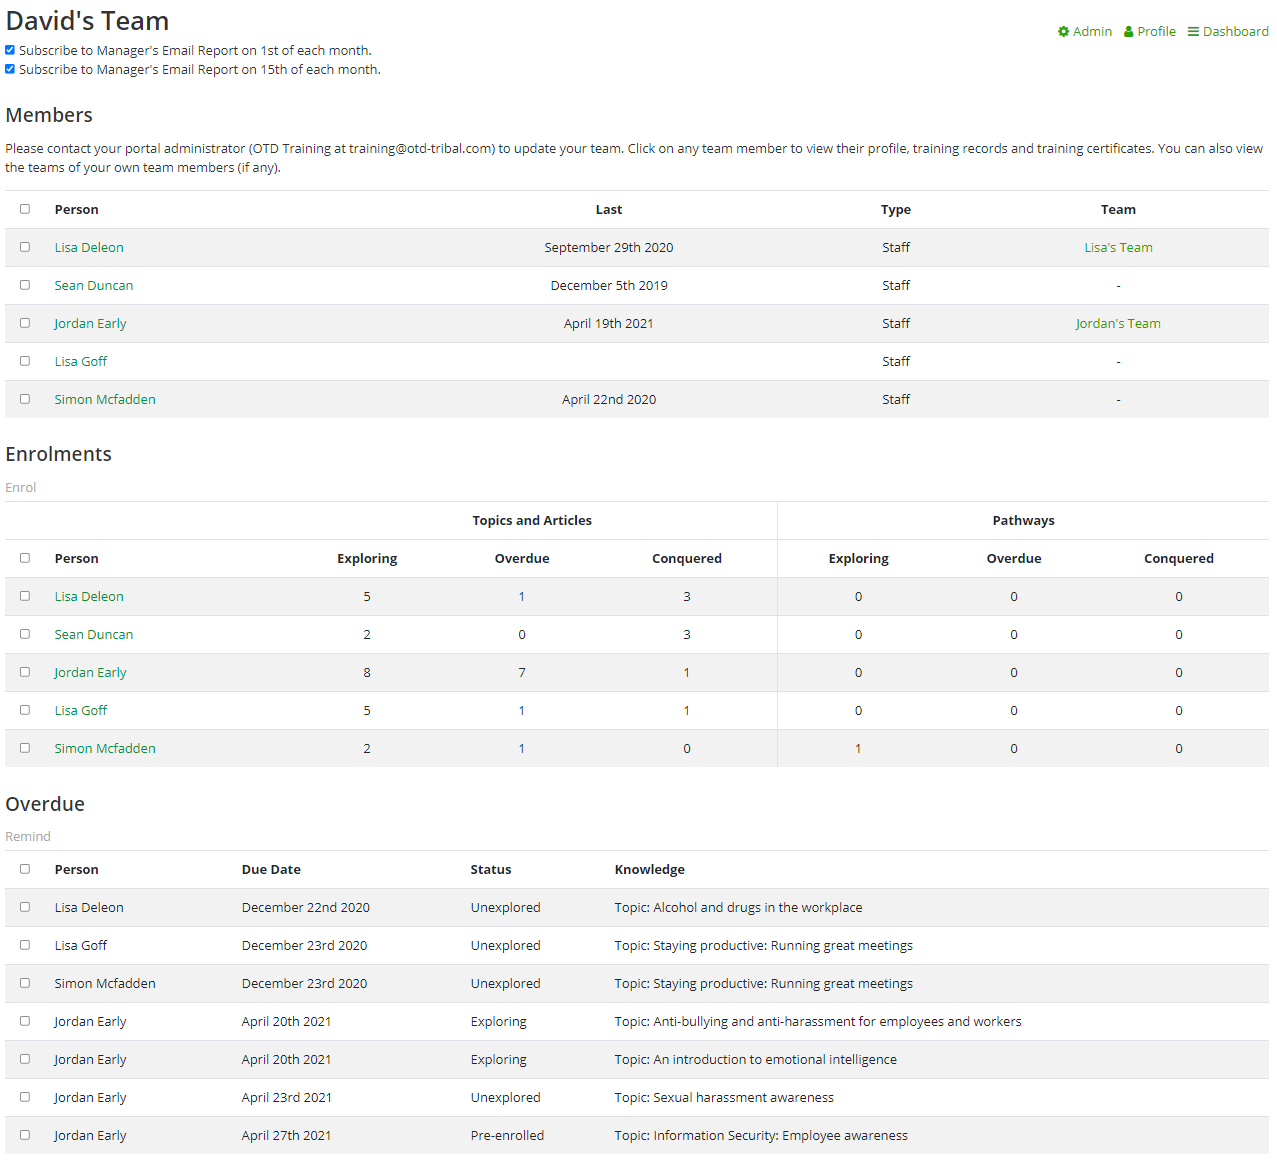Viewport: 1277px width, 1160px height.
Task: Open the Jordan's Team link
Action: click(x=1118, y=324)
